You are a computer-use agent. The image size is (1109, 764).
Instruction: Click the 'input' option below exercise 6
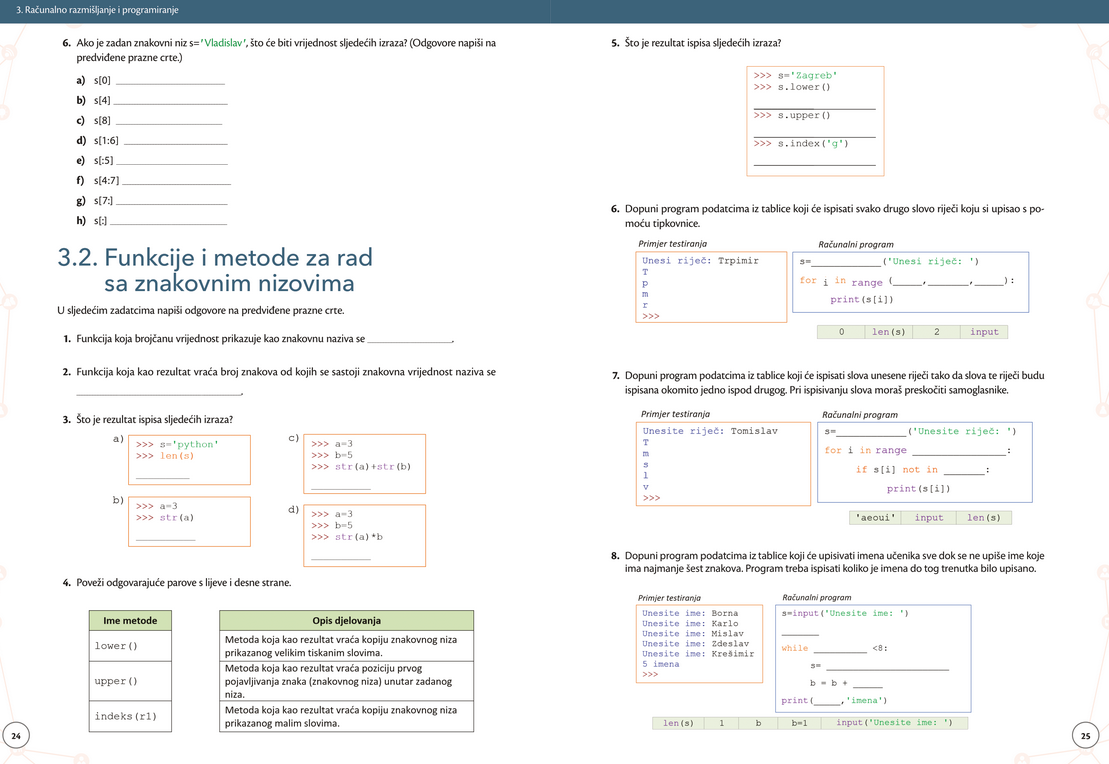pos(984,332)
